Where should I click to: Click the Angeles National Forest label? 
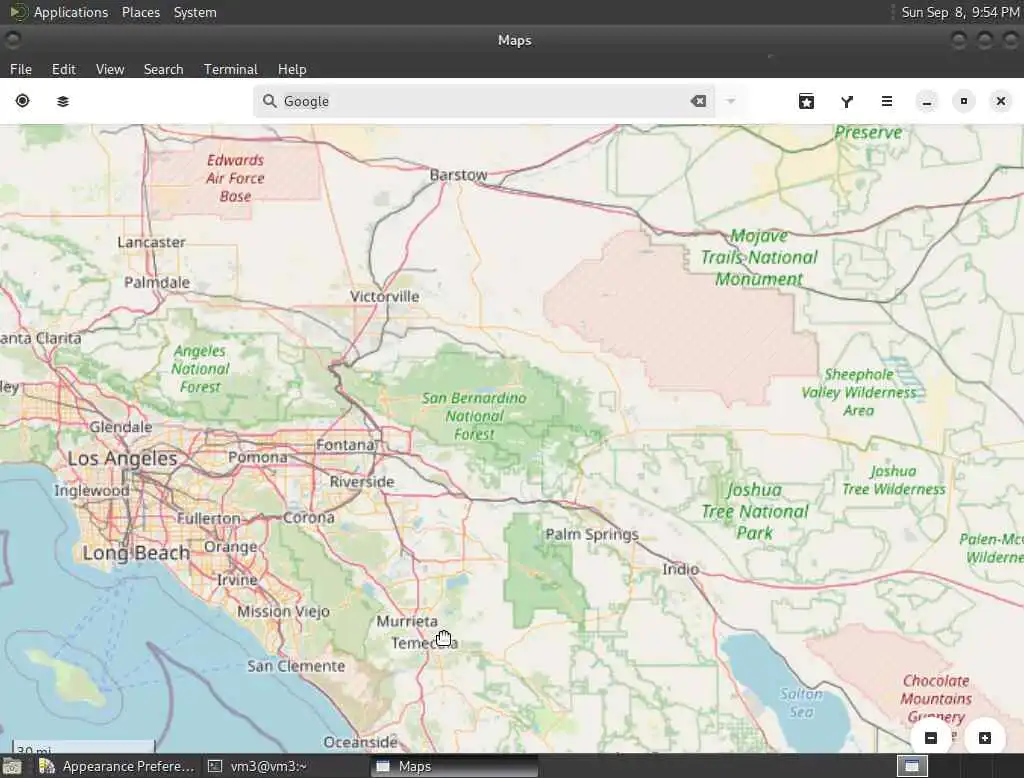pyautogui.click(x=200, y=369)
